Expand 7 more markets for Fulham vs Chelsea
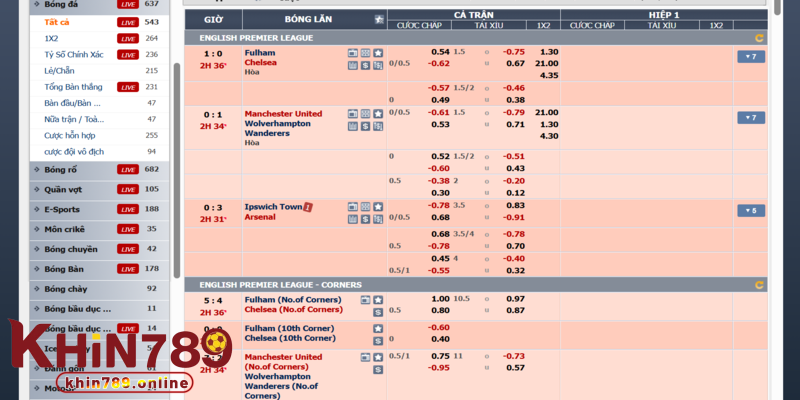The width and height of the screenshot is (800, 400). pyautogui.click(x=751, y=57)
